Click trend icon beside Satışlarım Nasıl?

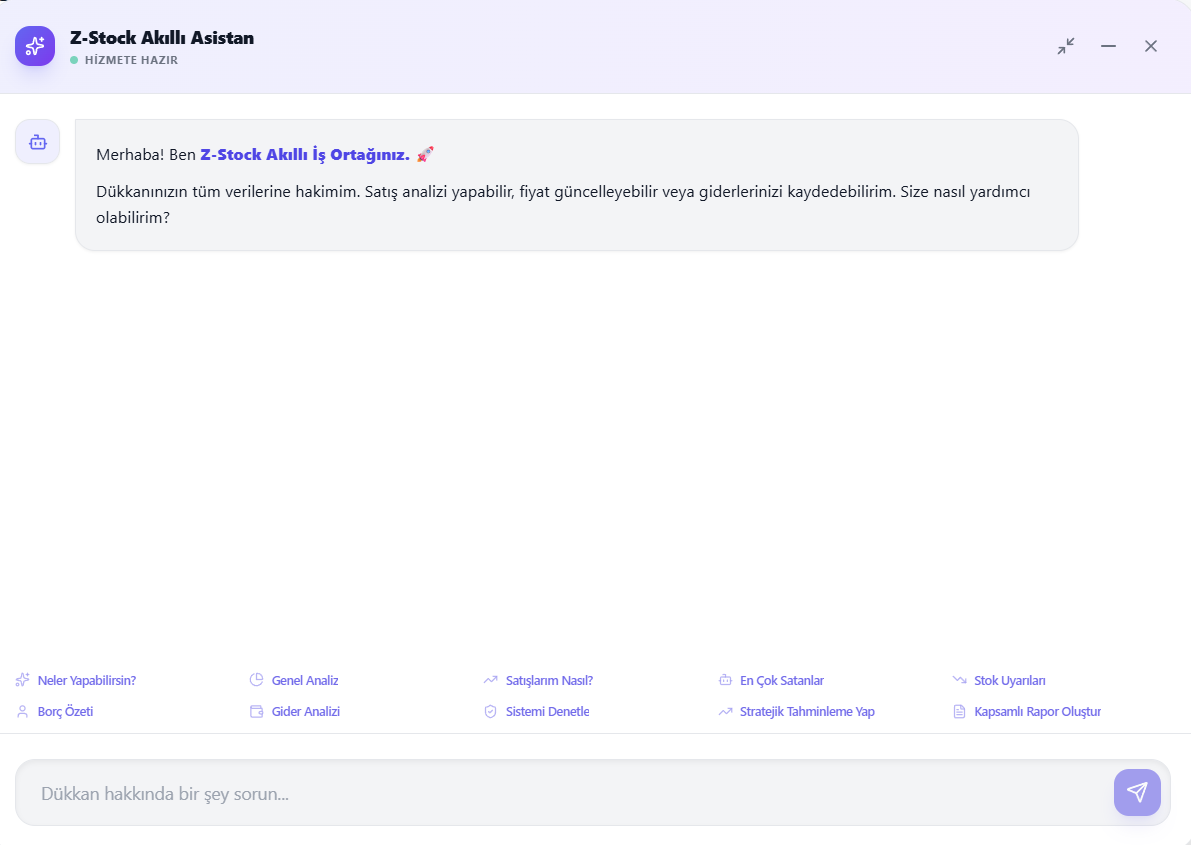(x=490, y=680)
